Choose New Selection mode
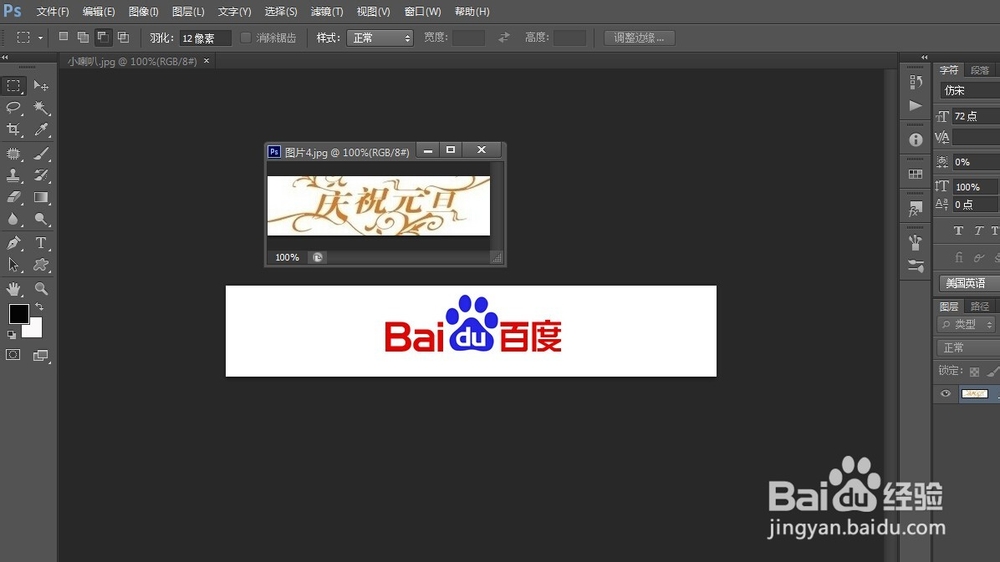1000x562 pixels. coord(63,37)
